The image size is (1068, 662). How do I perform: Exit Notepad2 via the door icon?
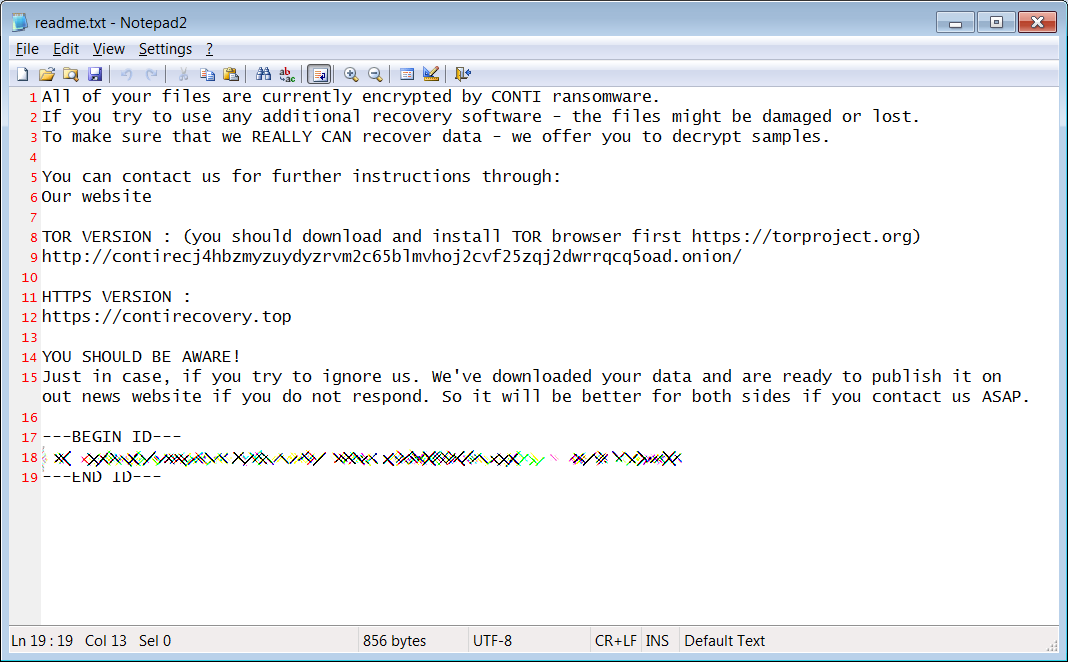(461, 74)
